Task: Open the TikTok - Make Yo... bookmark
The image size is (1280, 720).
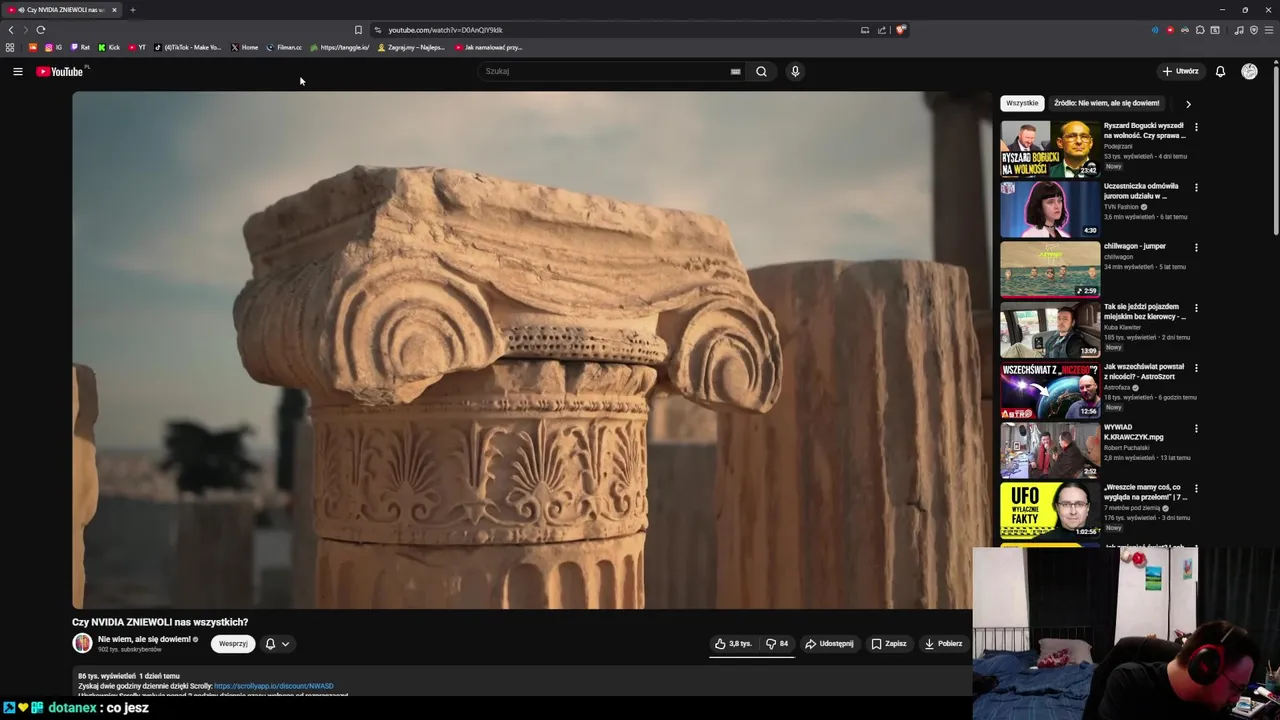Action: pos(188,47)
